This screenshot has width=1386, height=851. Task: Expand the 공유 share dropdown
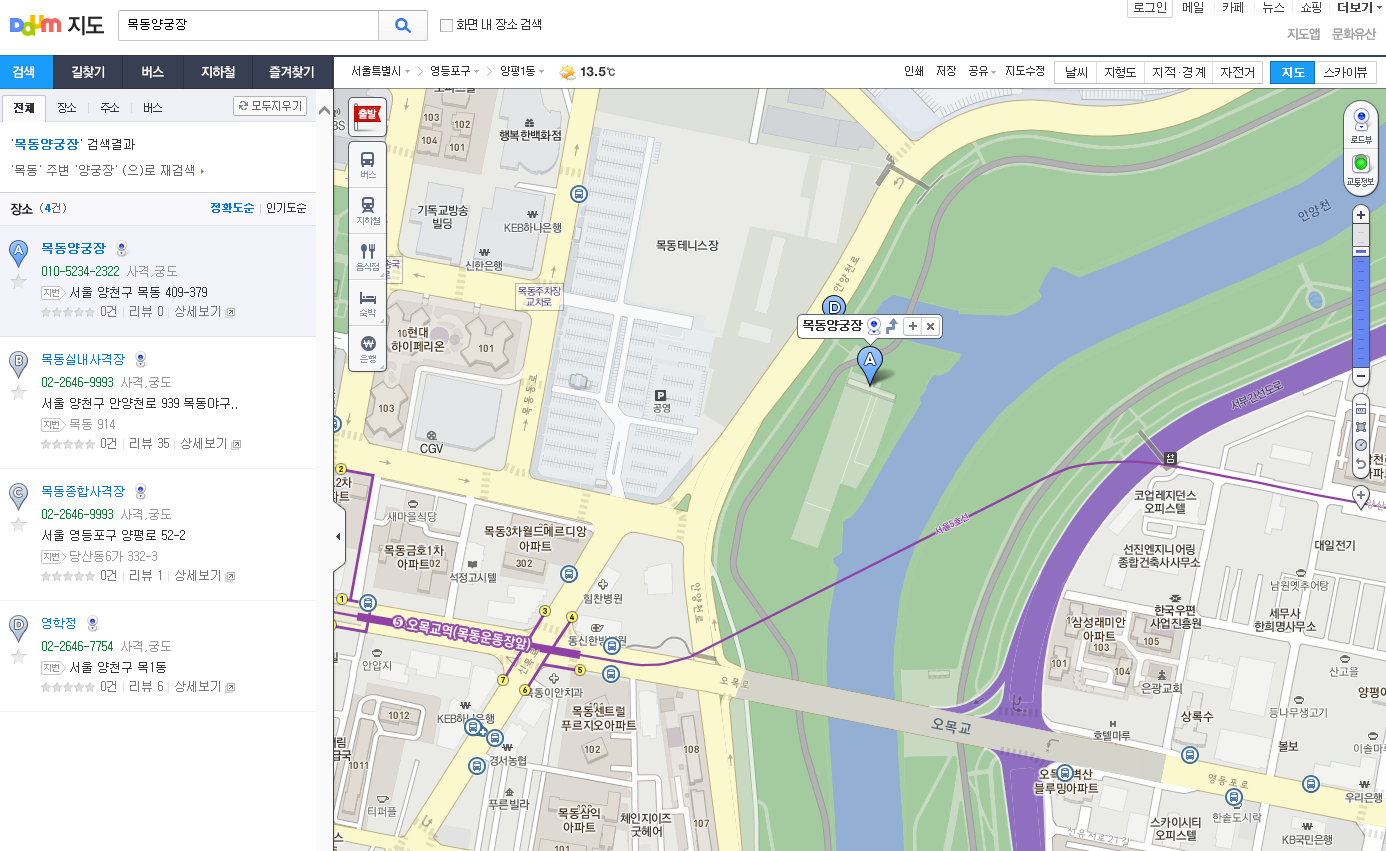coord(981,72)
